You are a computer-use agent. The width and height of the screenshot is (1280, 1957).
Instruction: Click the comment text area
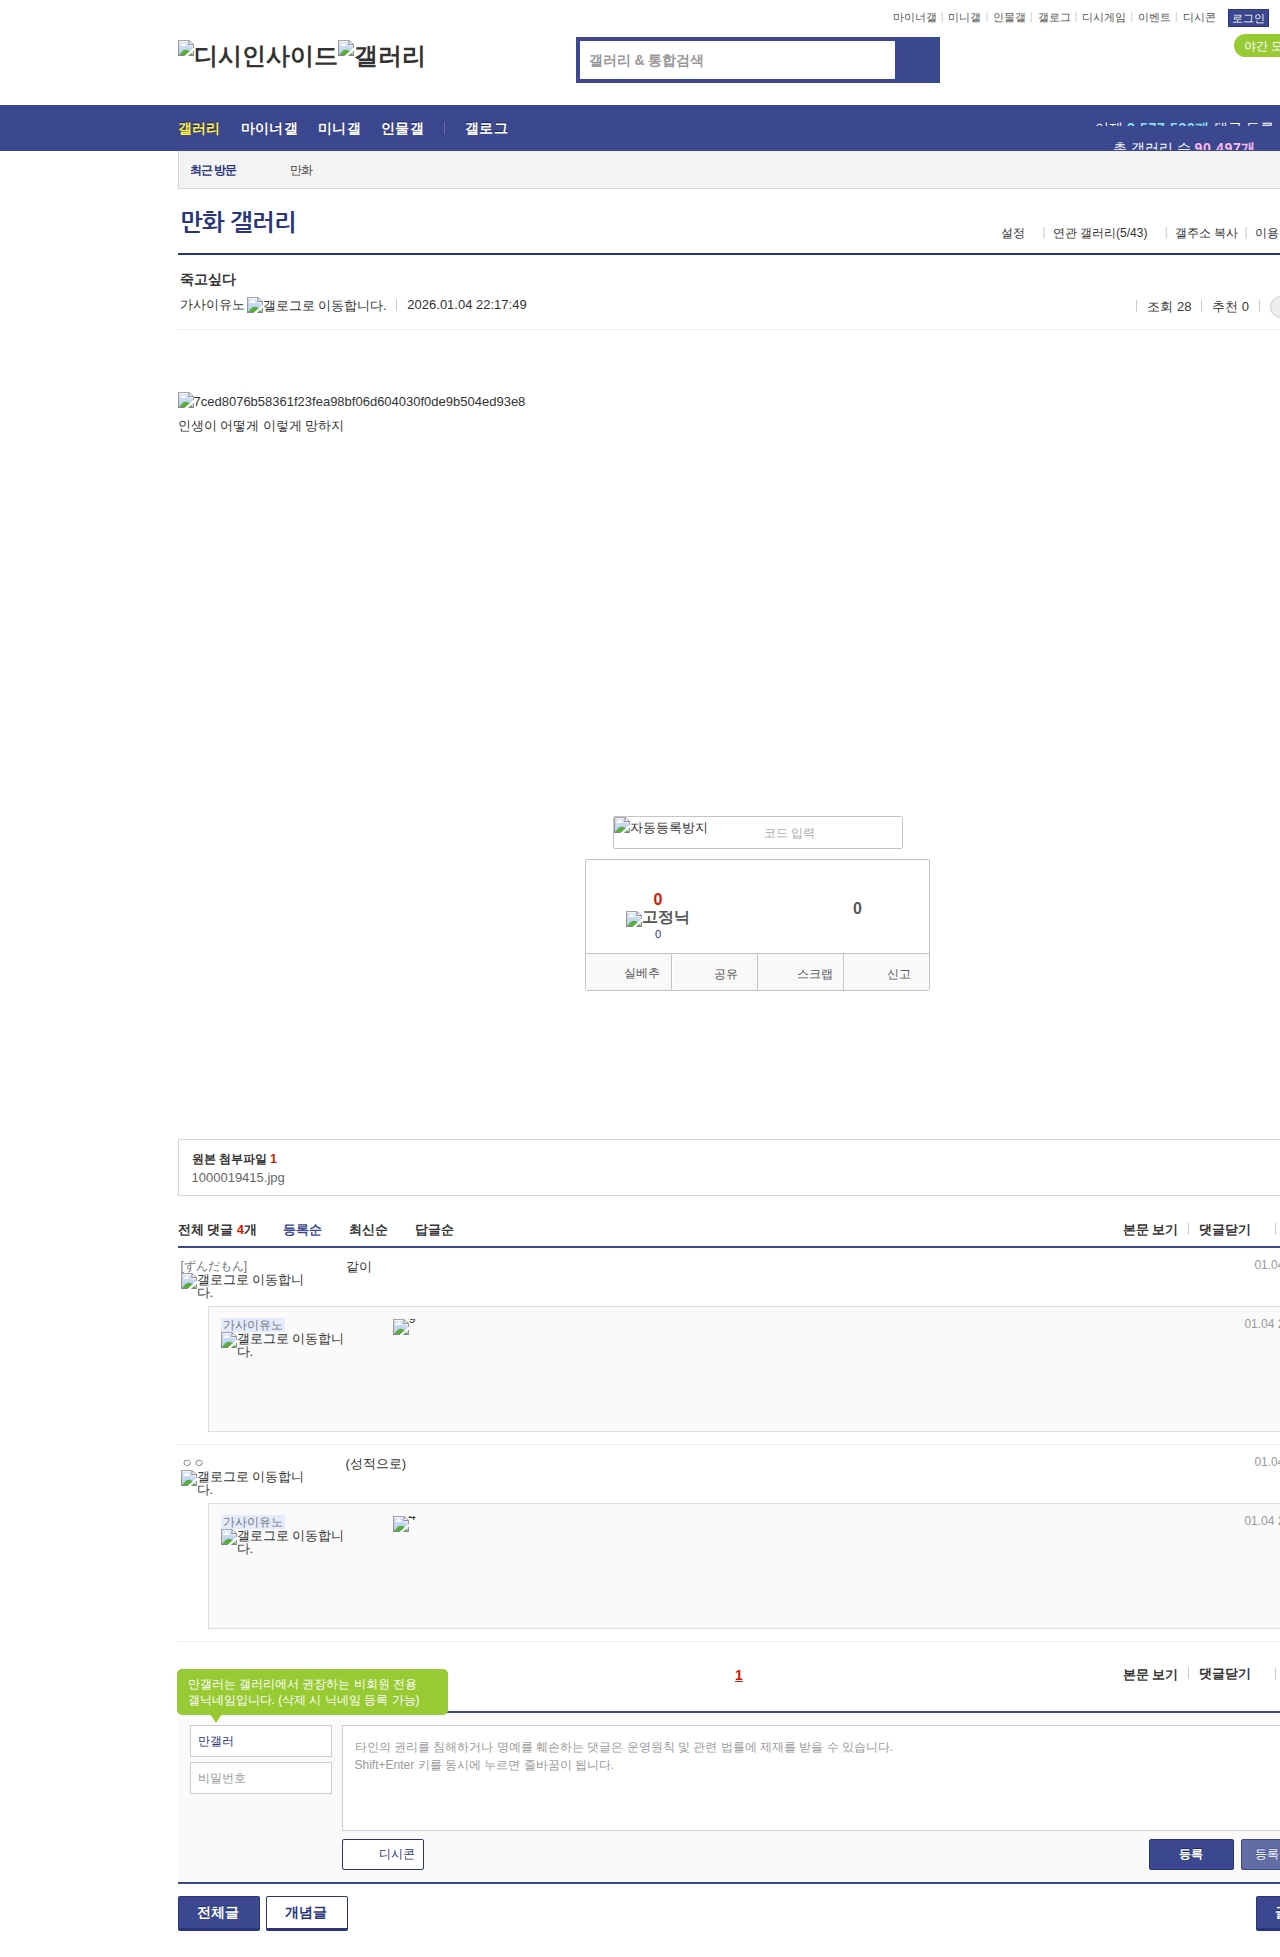(811, 1778)
